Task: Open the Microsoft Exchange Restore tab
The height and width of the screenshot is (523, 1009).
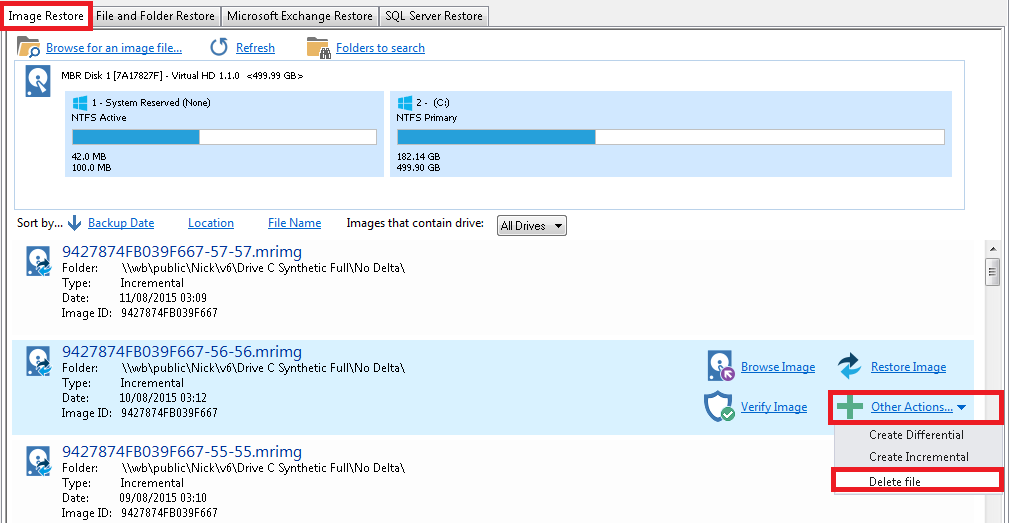Action: click(300, 15)
